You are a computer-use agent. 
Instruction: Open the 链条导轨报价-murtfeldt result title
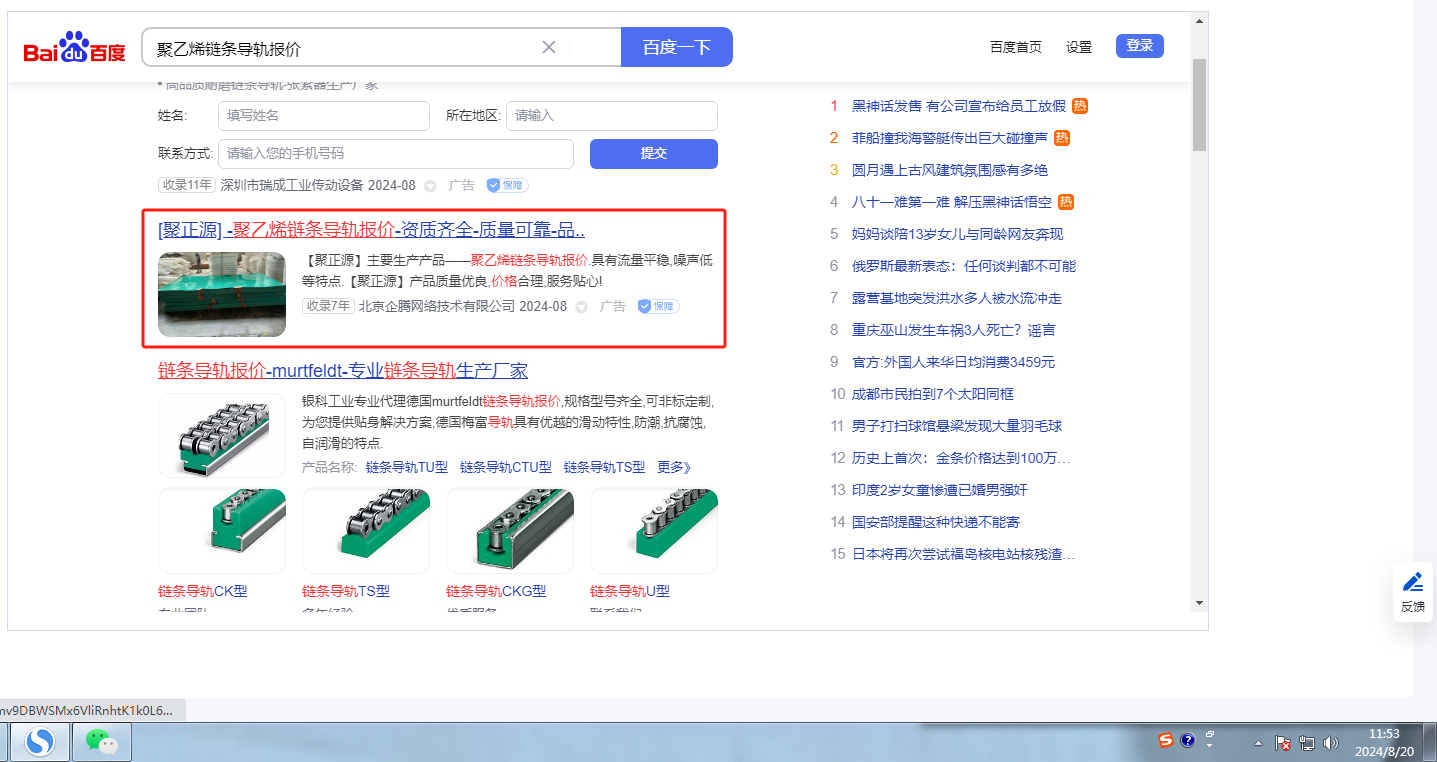(x=343, y=370)
